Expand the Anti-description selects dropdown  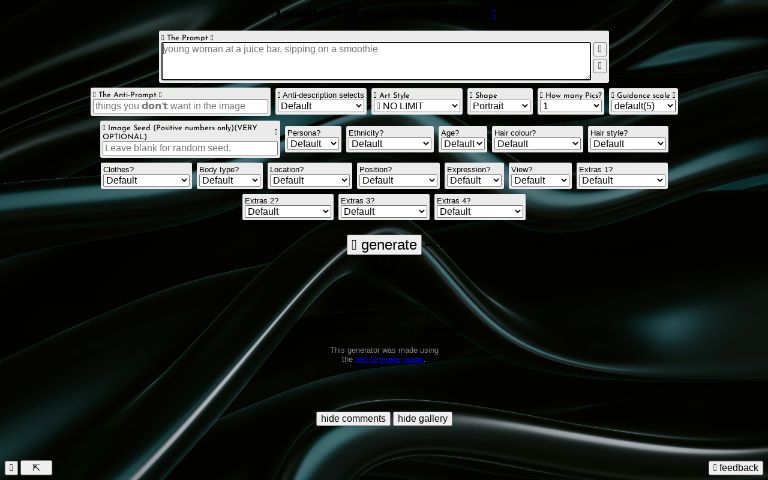320,106
